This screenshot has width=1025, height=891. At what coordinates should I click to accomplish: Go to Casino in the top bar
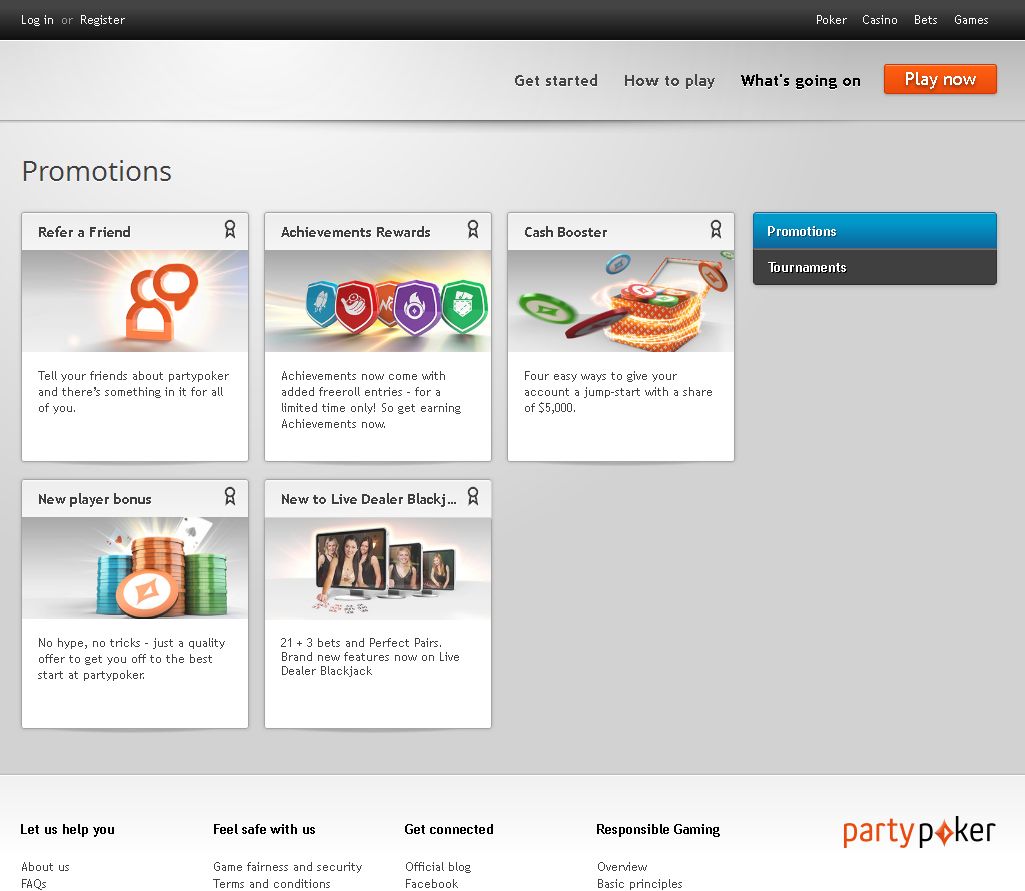(x=879, y=20)
